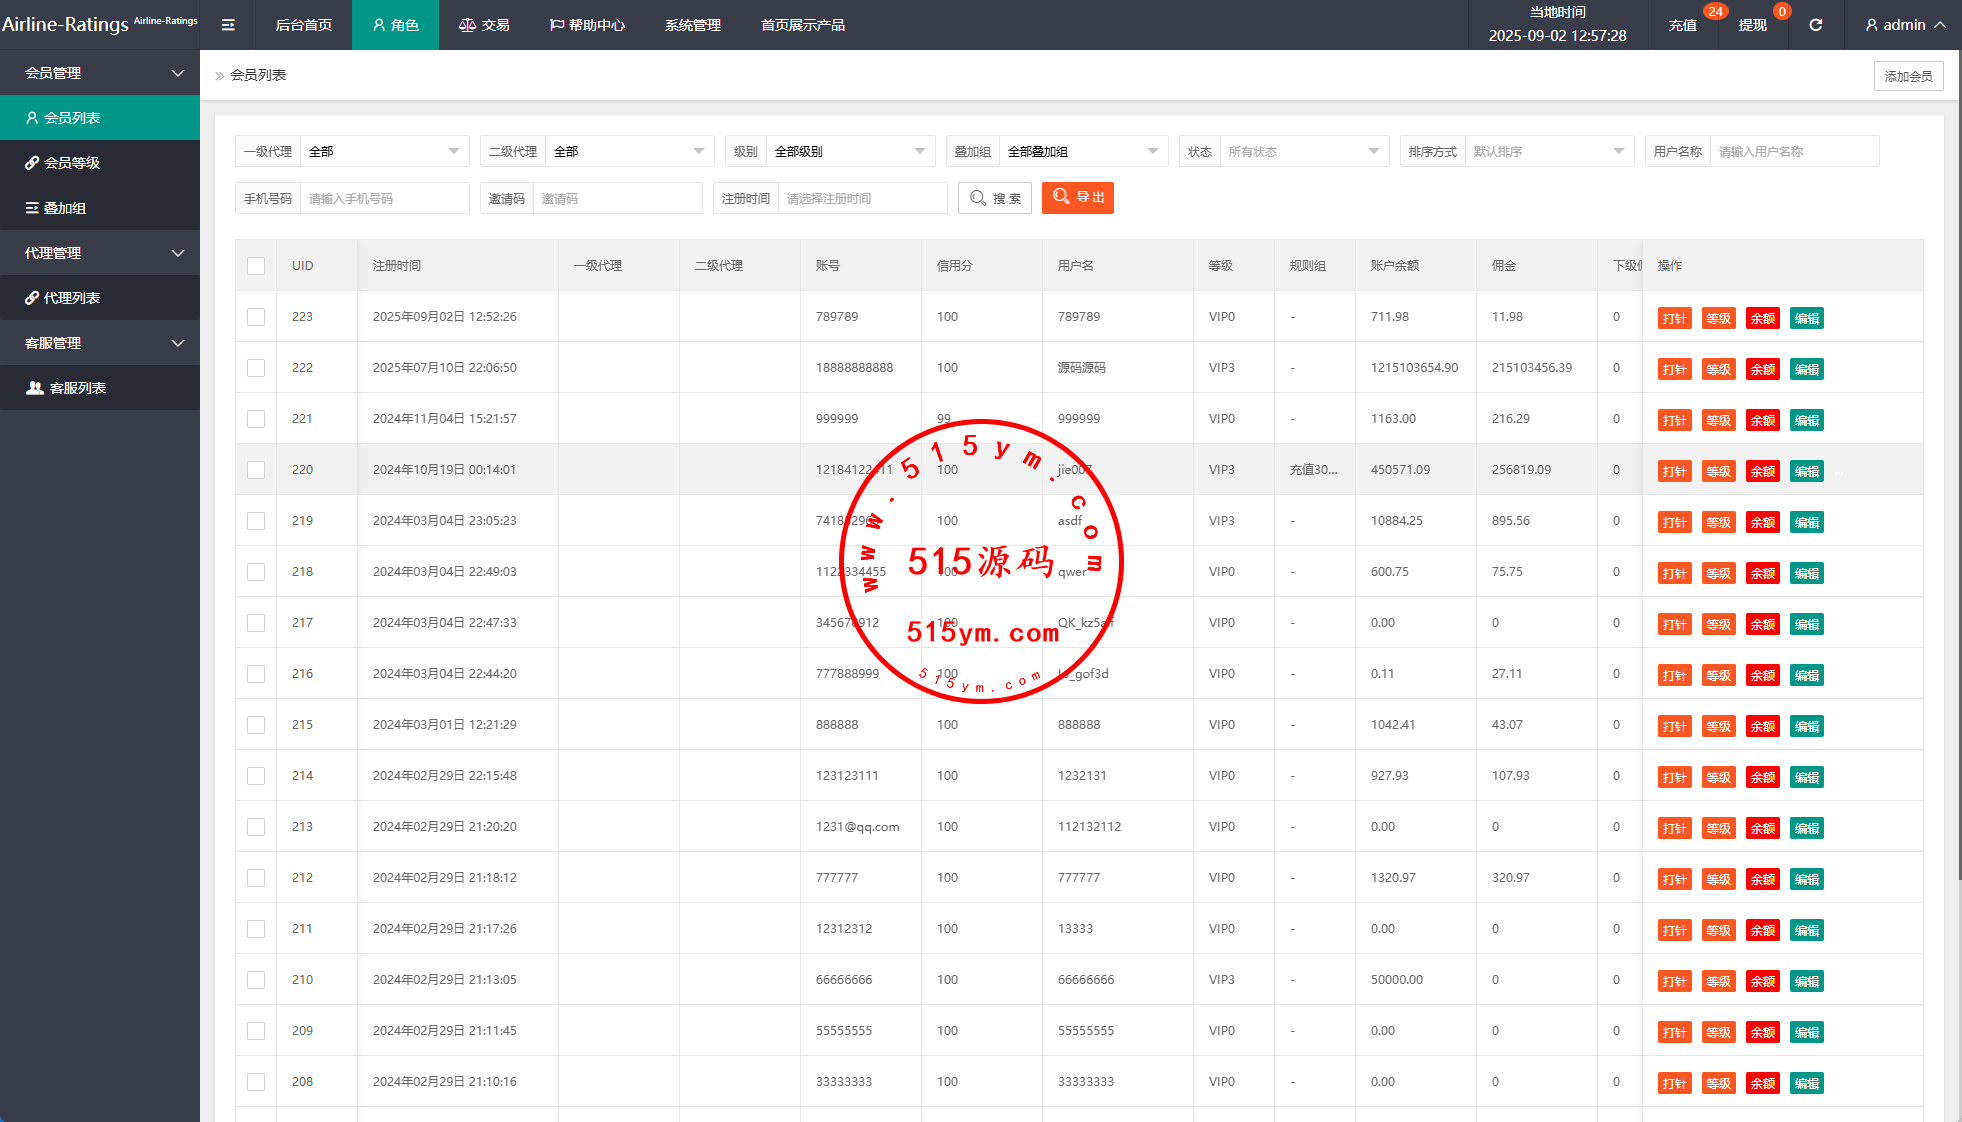Viewport: 1962px width, 1122px height.
Task: Click the 充值 notification badge
Action: click(x=1715, y=12)
